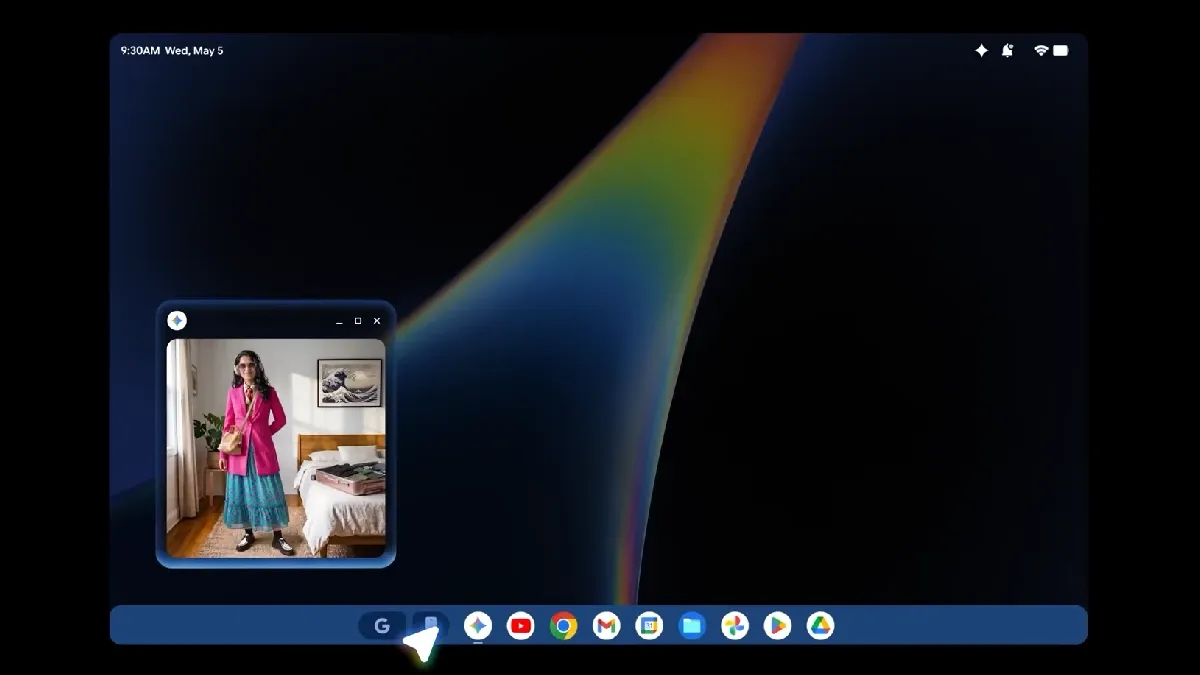Click the battery status icon
The width and height of the screenshot is (1200, 675).
(x=1061, y=50)
